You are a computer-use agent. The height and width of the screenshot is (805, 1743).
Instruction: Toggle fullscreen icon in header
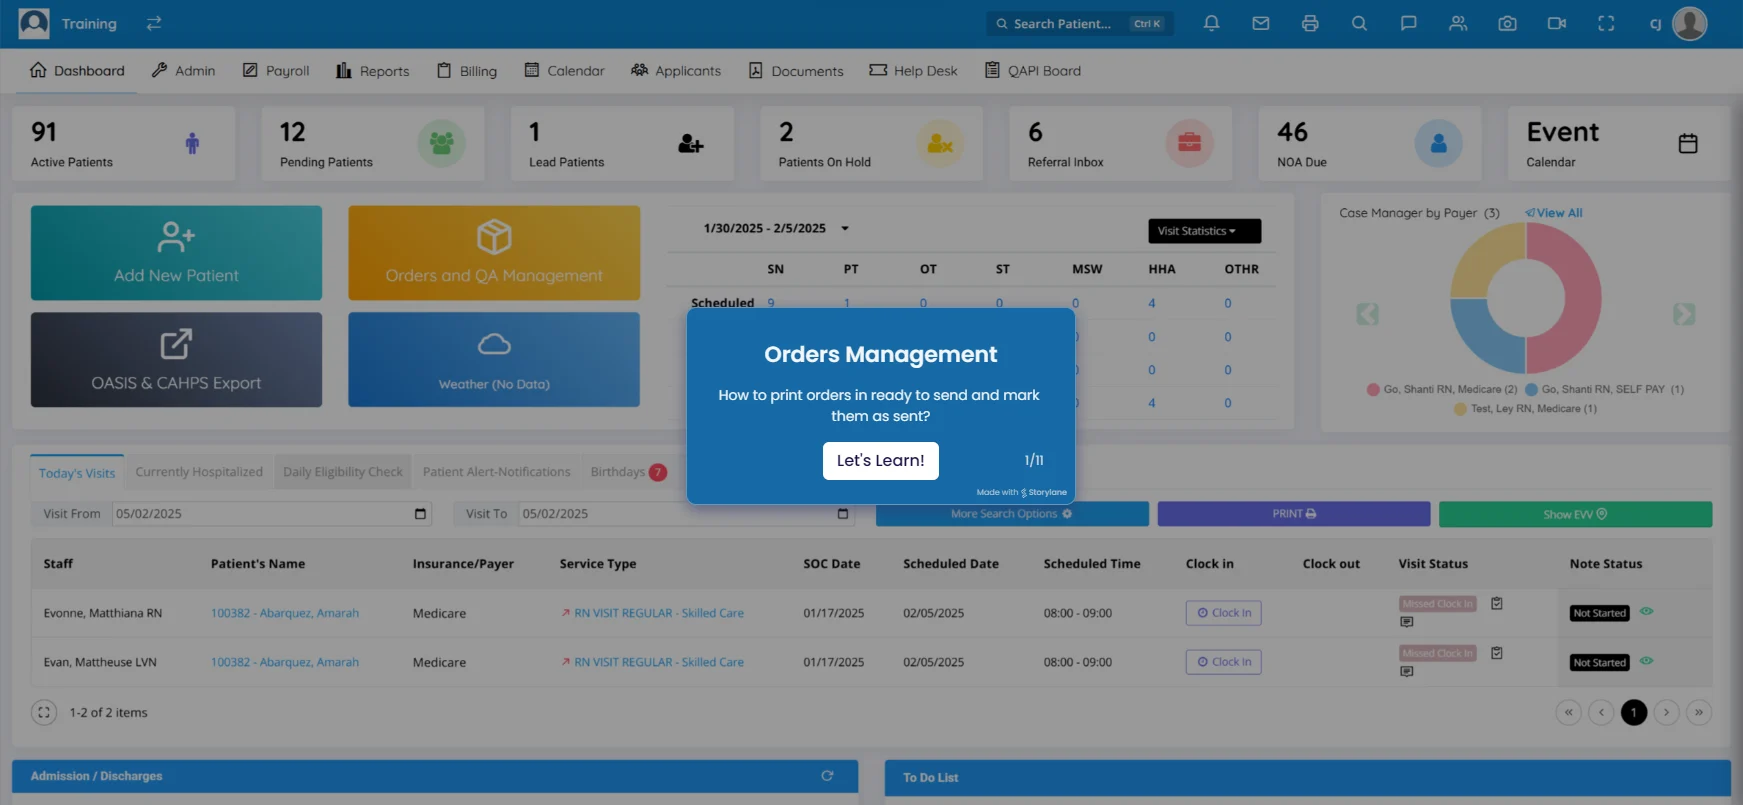tap(1606, 23)
